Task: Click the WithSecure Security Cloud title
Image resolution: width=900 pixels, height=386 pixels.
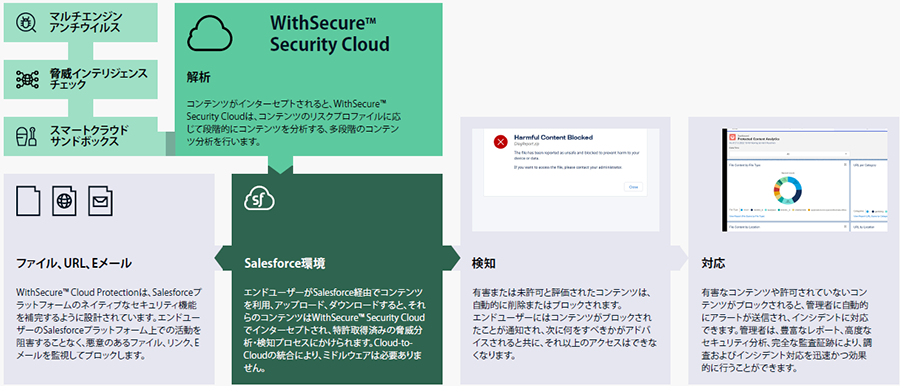Action: 329,34
